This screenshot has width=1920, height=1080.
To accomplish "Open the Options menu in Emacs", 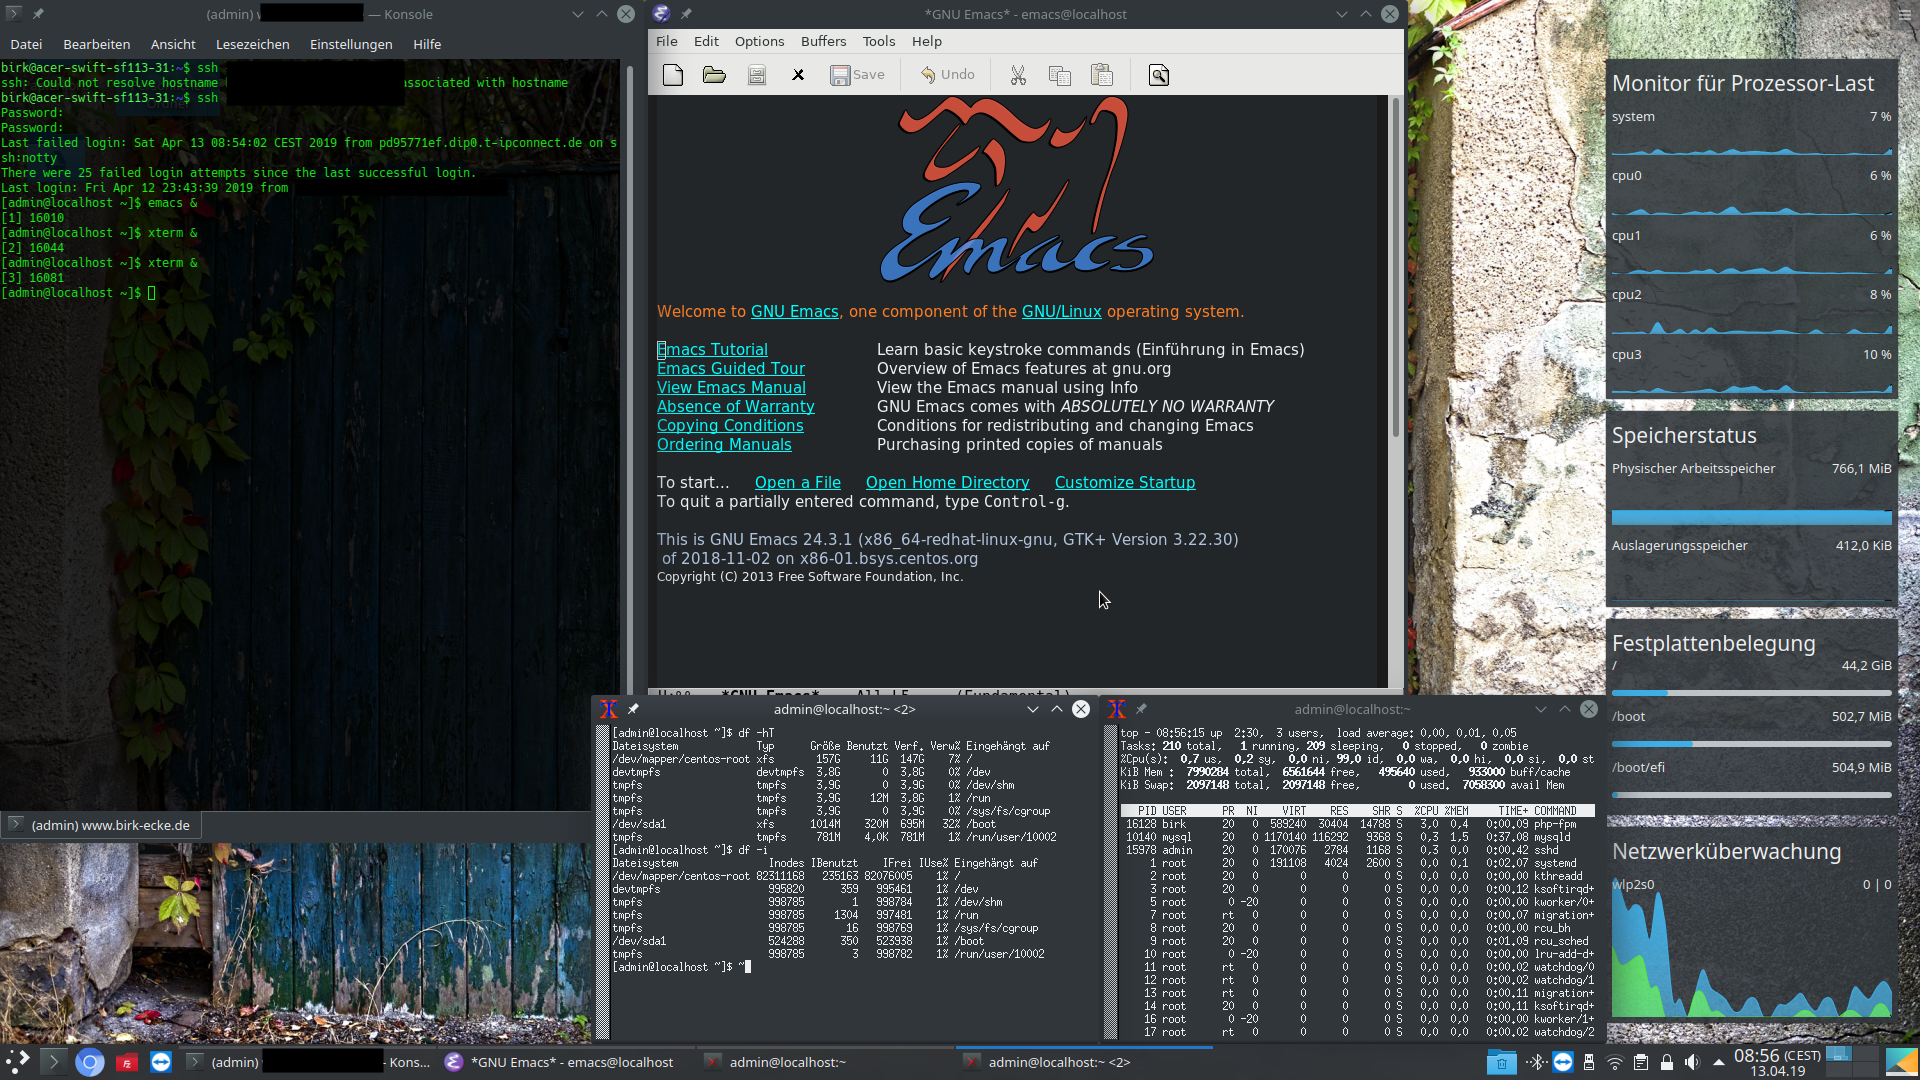I will click(x=759, y=41).
